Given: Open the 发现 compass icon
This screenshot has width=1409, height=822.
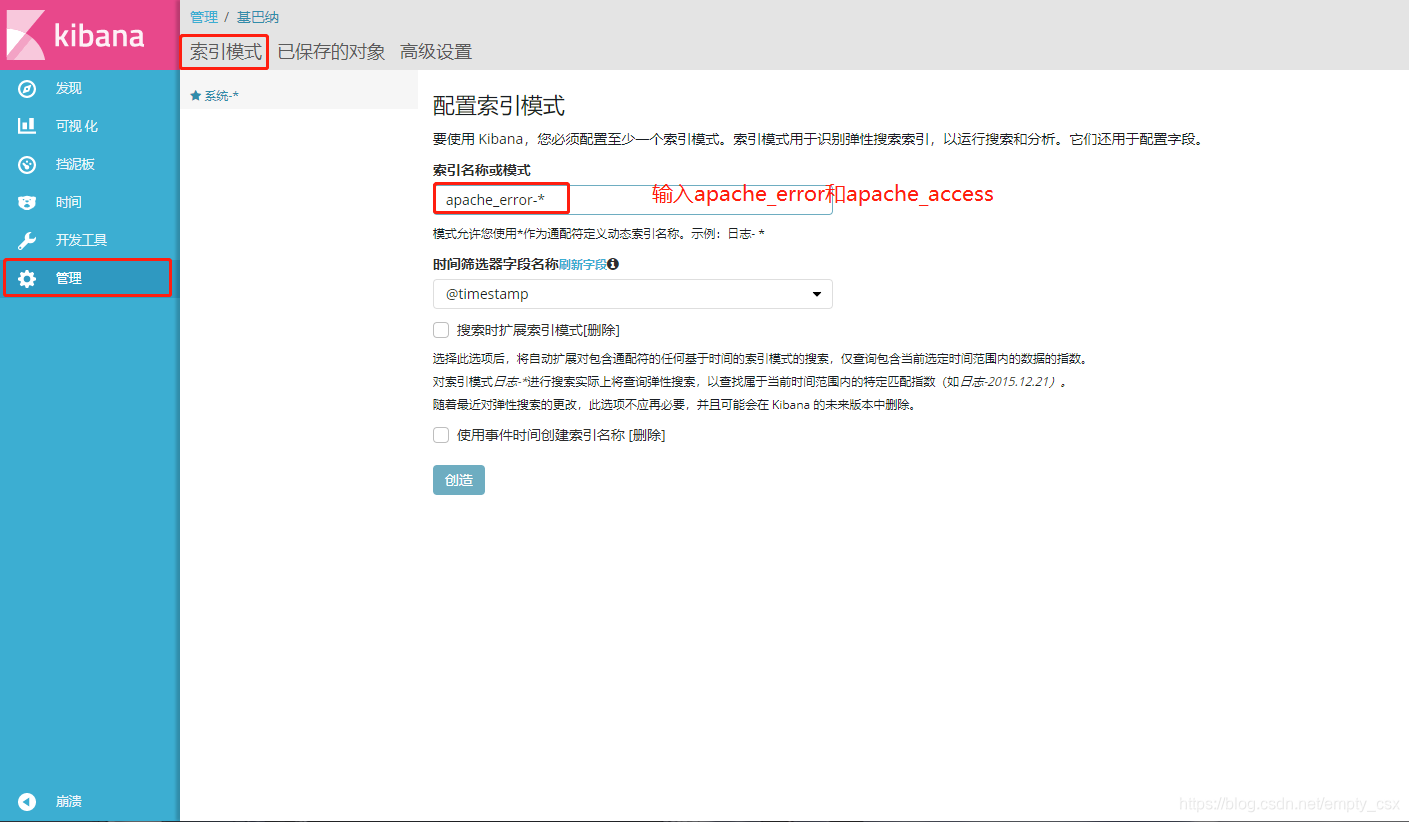Looking at the screenshot, I should point(27,89).
